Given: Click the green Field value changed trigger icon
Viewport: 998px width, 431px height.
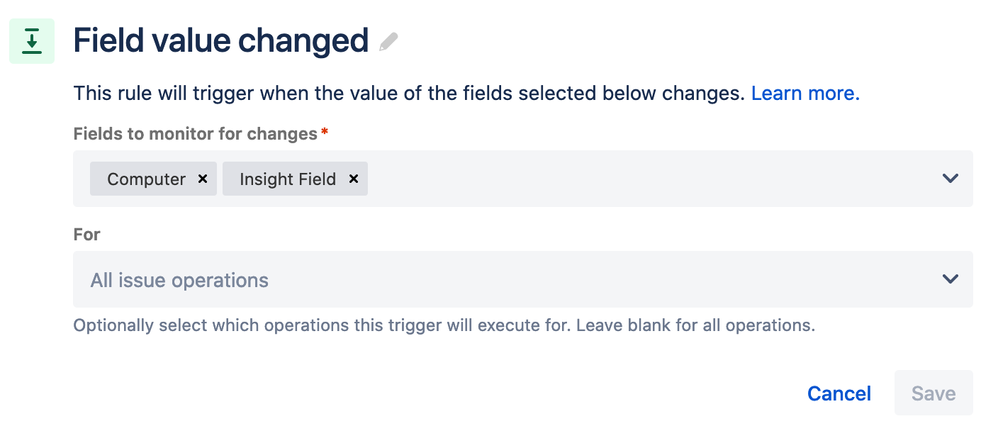Looking at the screenshot, I should [x=32, y=41].
